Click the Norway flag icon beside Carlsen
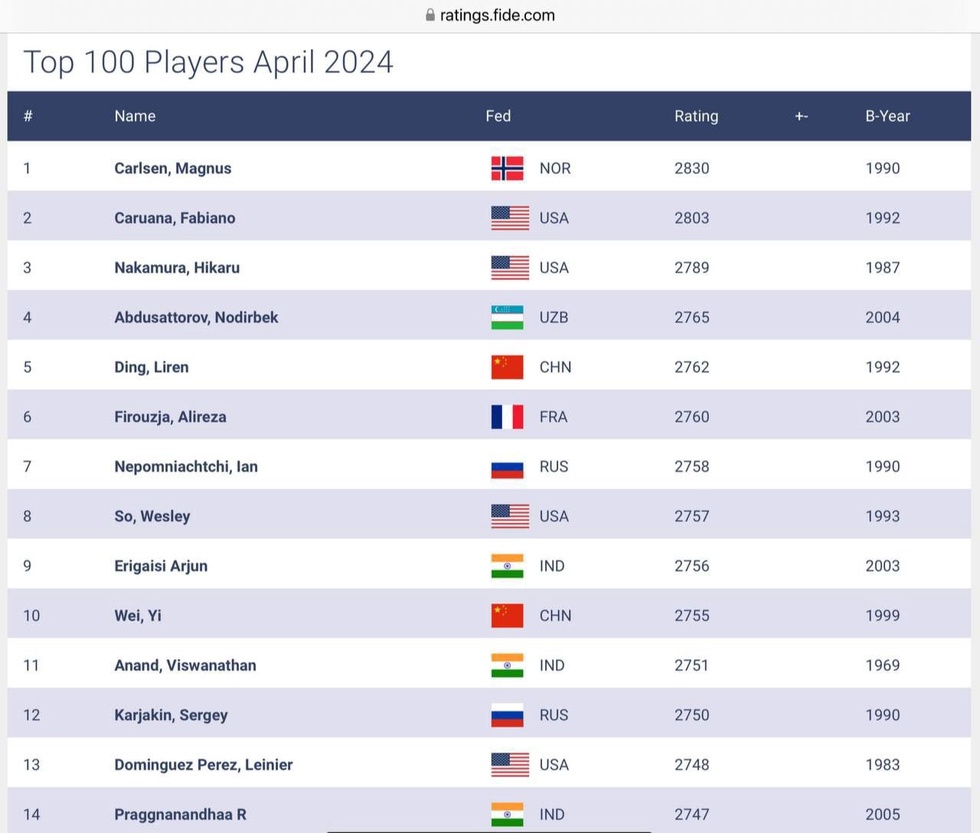The image size is (980, 833). tap(507, 168)
